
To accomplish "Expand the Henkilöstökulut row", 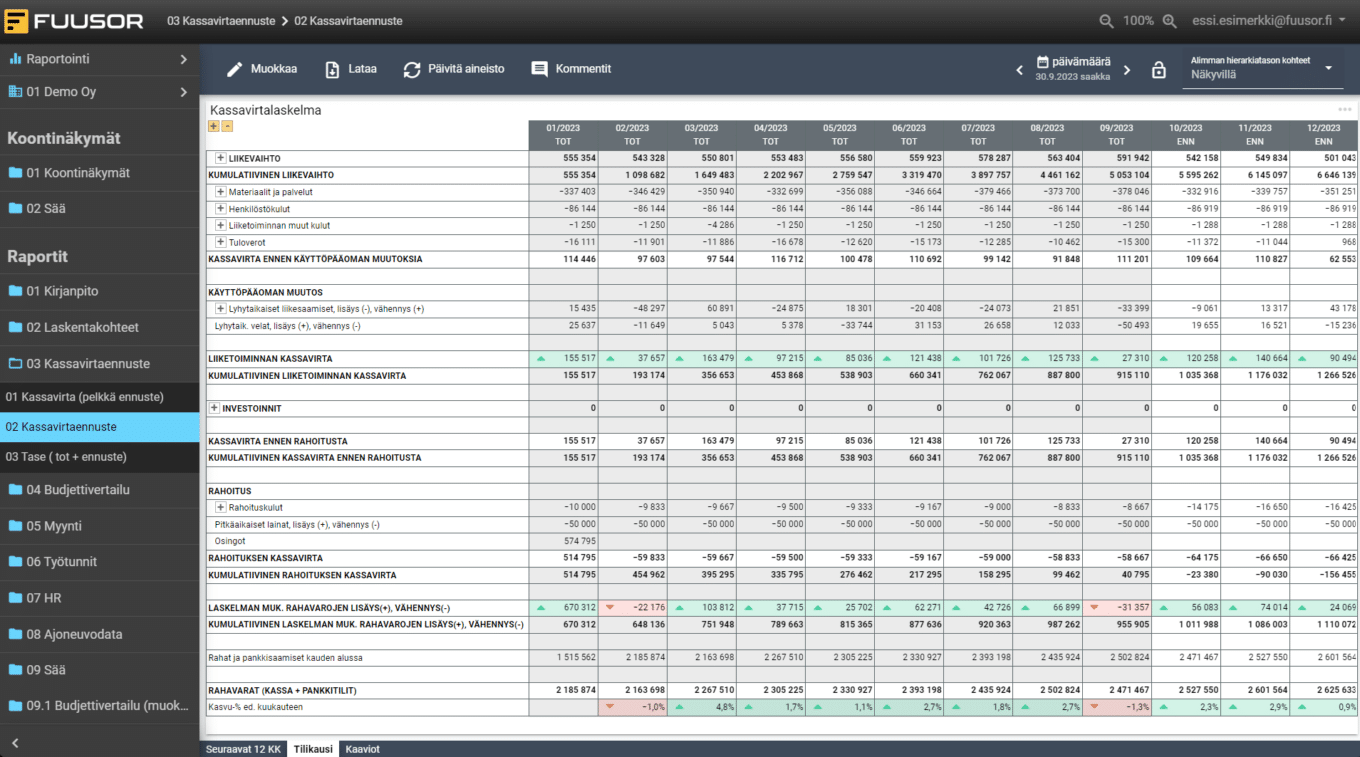I will tap(220, 208).
